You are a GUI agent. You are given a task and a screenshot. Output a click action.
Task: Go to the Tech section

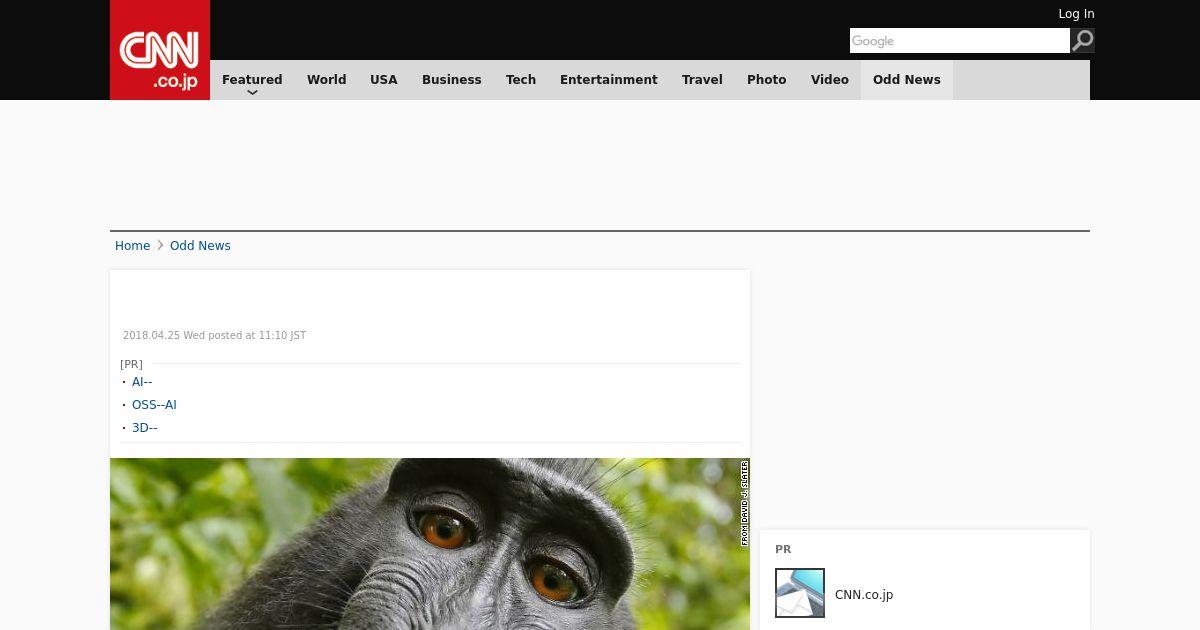point(521,80)
